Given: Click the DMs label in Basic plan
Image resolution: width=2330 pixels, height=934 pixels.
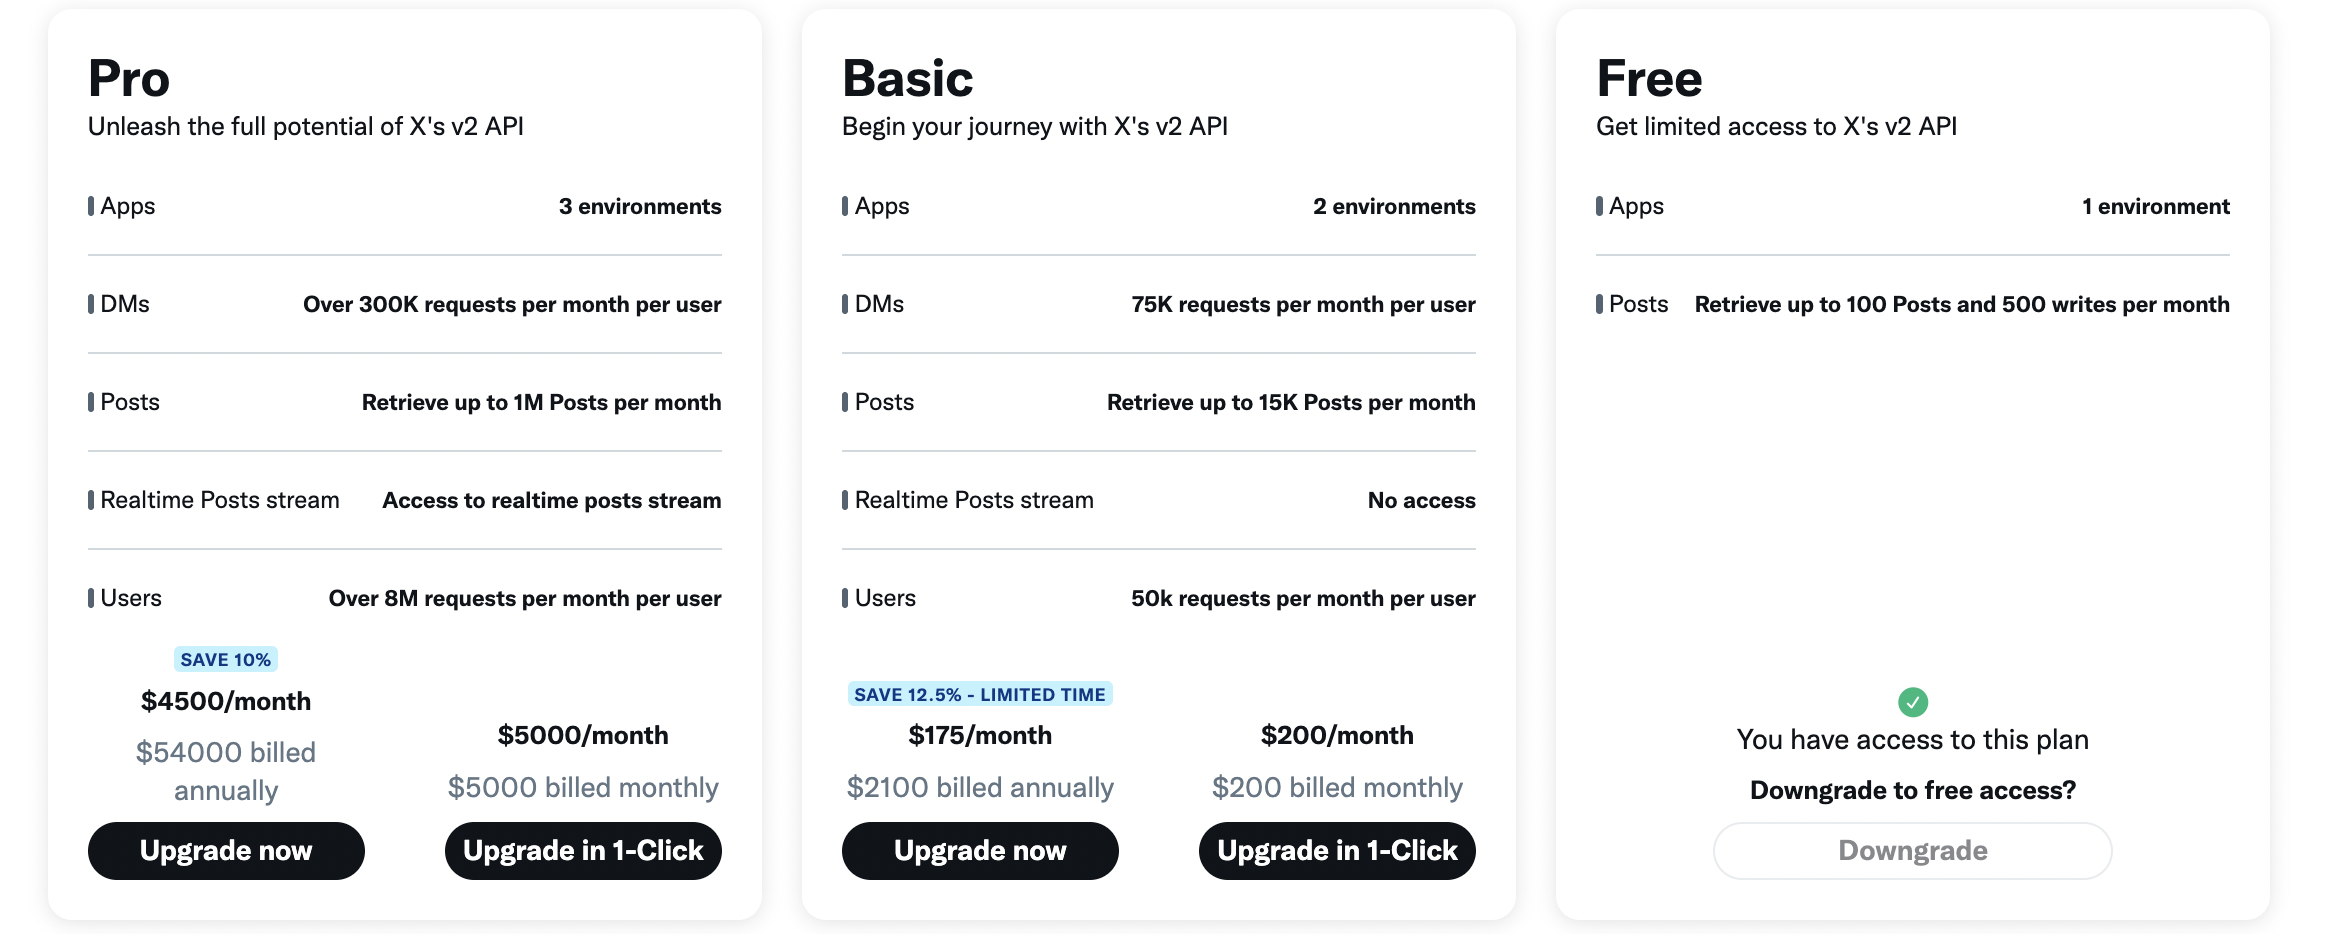Looking at the screenshot, I should pos(879,304).
